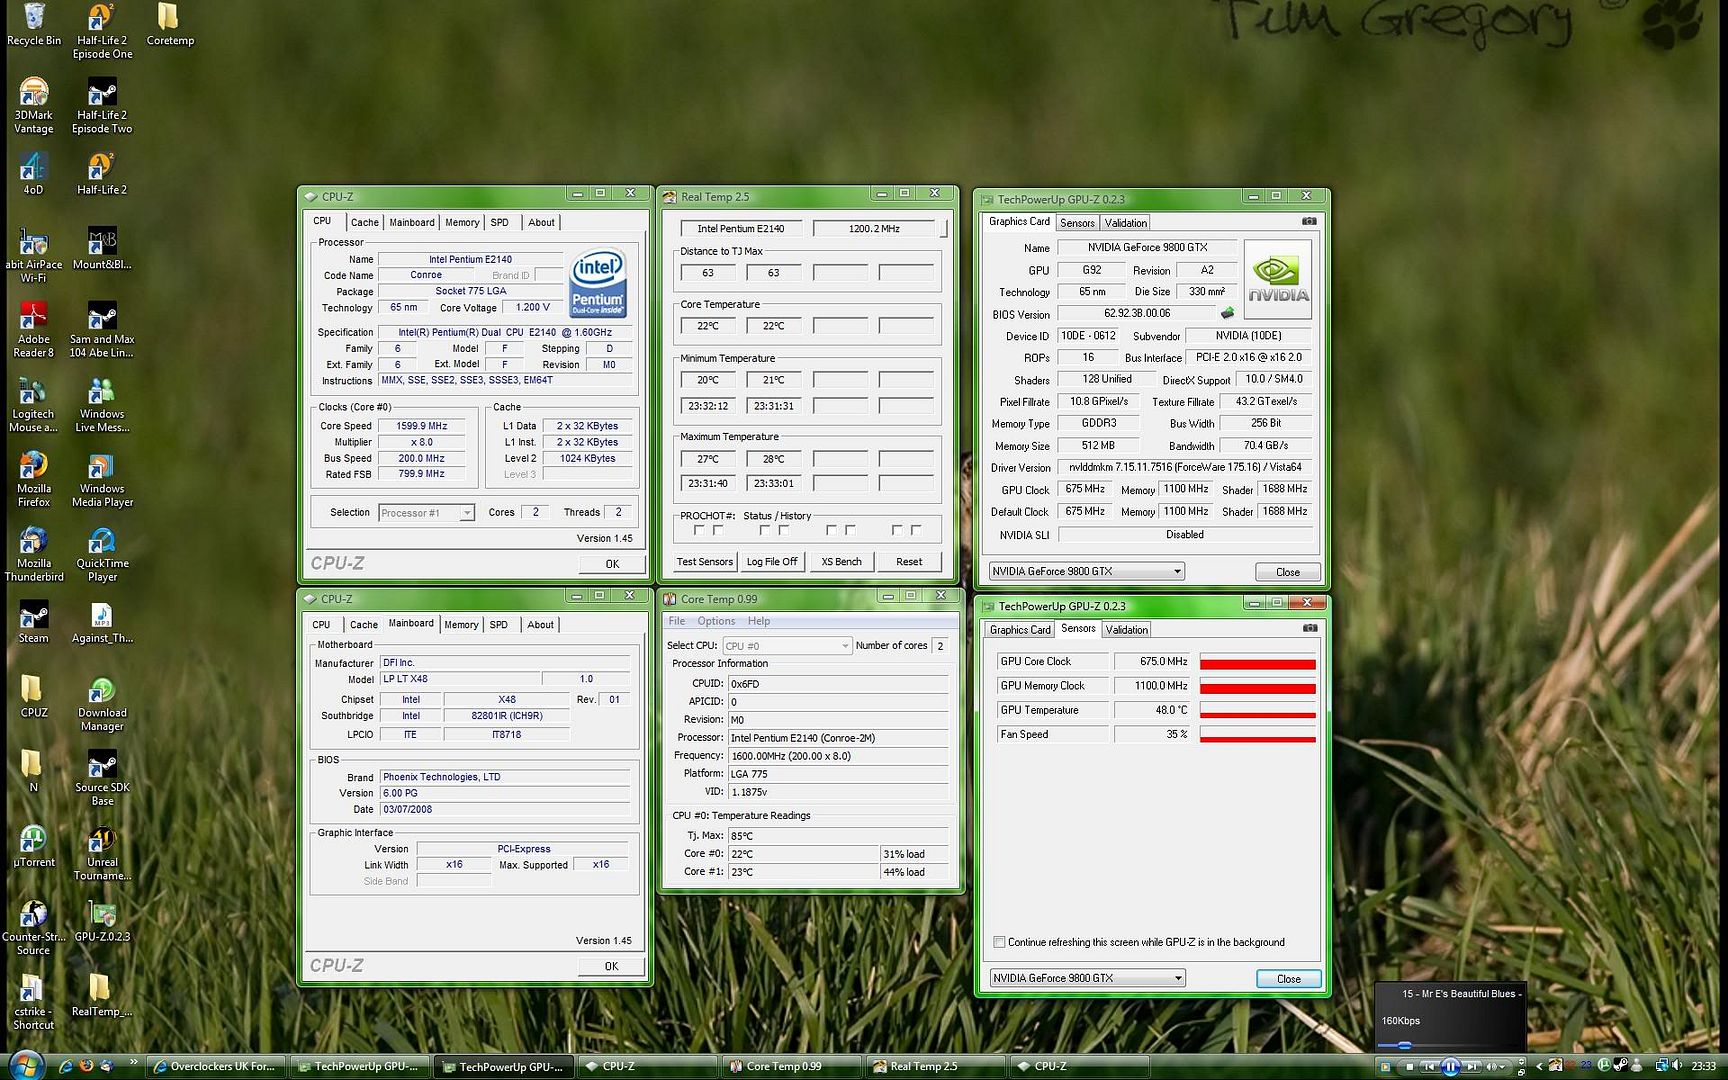
Task: Launch Half-Life 2 Episode One shortcut
Action: coord(102,32)
